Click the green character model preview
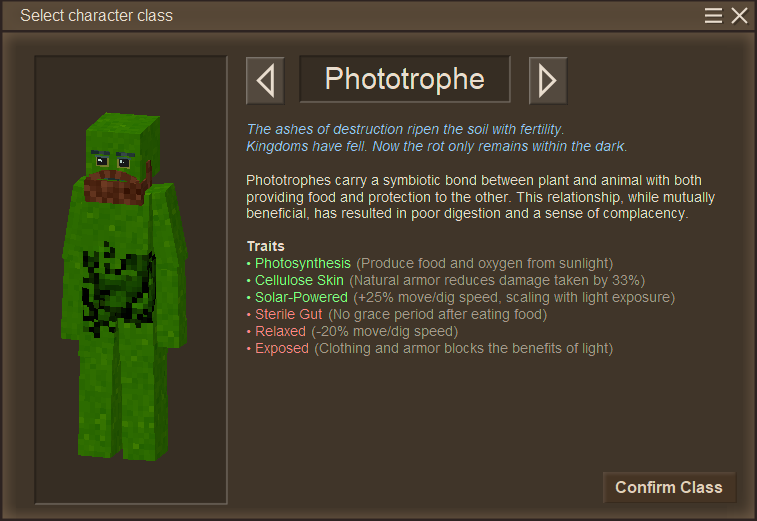 click(x=125, y=287)
